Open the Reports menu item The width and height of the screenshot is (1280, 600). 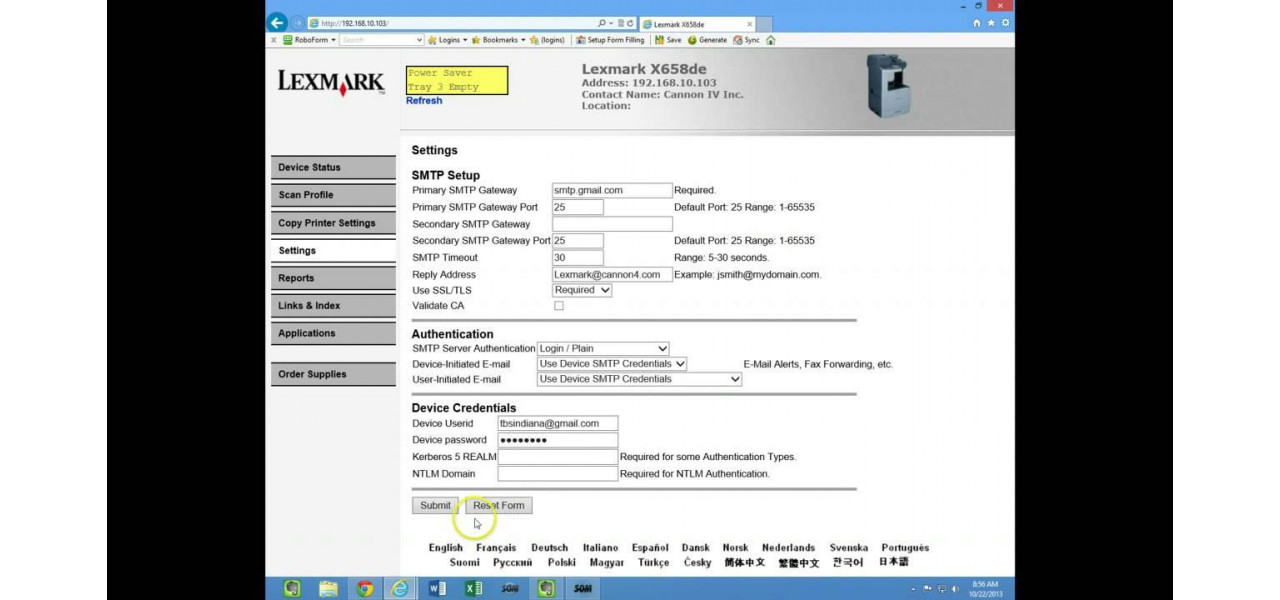[x=334, y=278]
